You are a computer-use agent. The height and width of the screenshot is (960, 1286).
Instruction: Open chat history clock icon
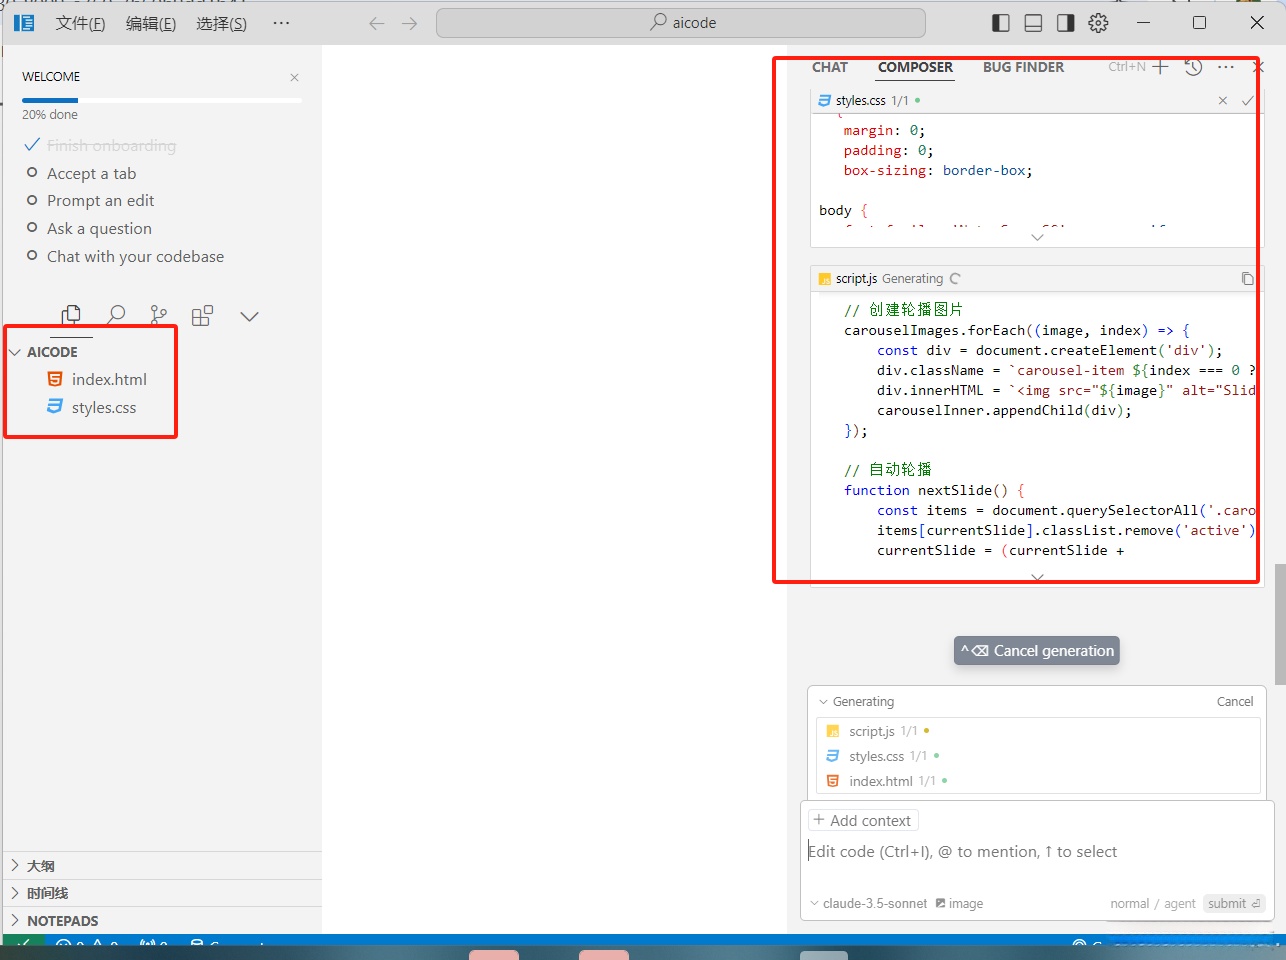click(x=1193, y=67)
